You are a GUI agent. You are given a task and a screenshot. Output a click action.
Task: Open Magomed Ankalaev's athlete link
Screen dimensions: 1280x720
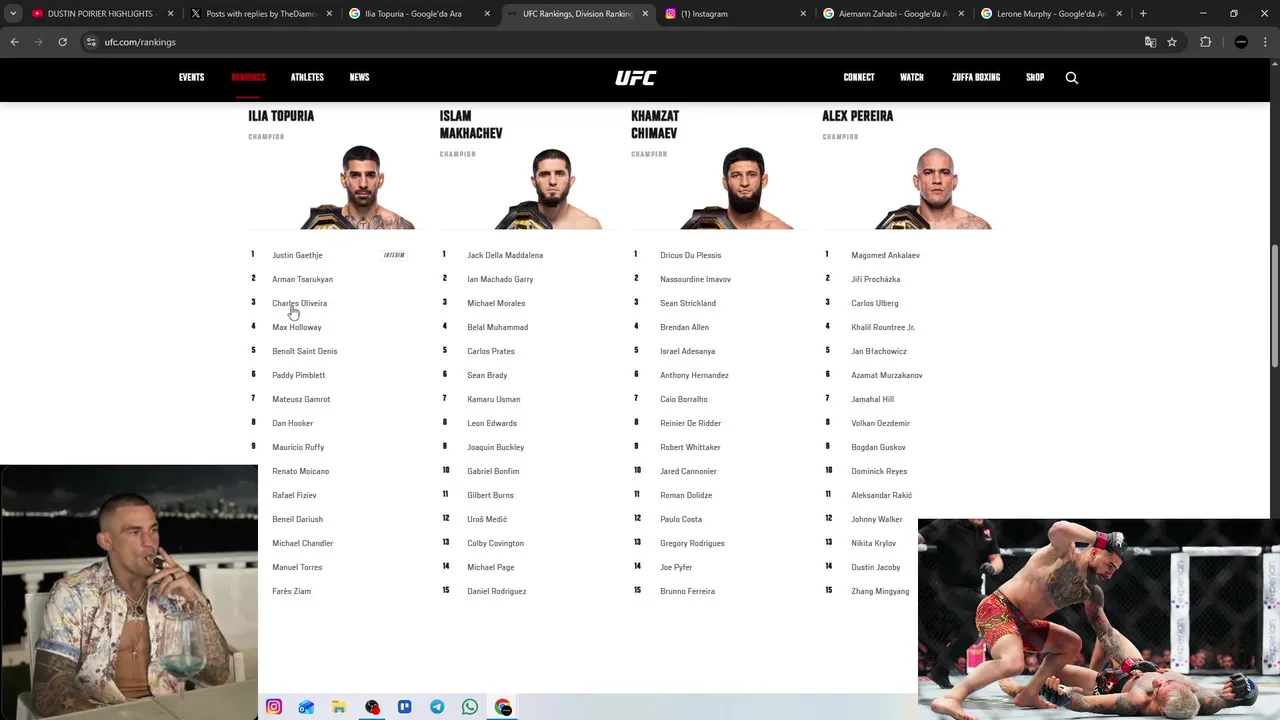pos(885,255)
